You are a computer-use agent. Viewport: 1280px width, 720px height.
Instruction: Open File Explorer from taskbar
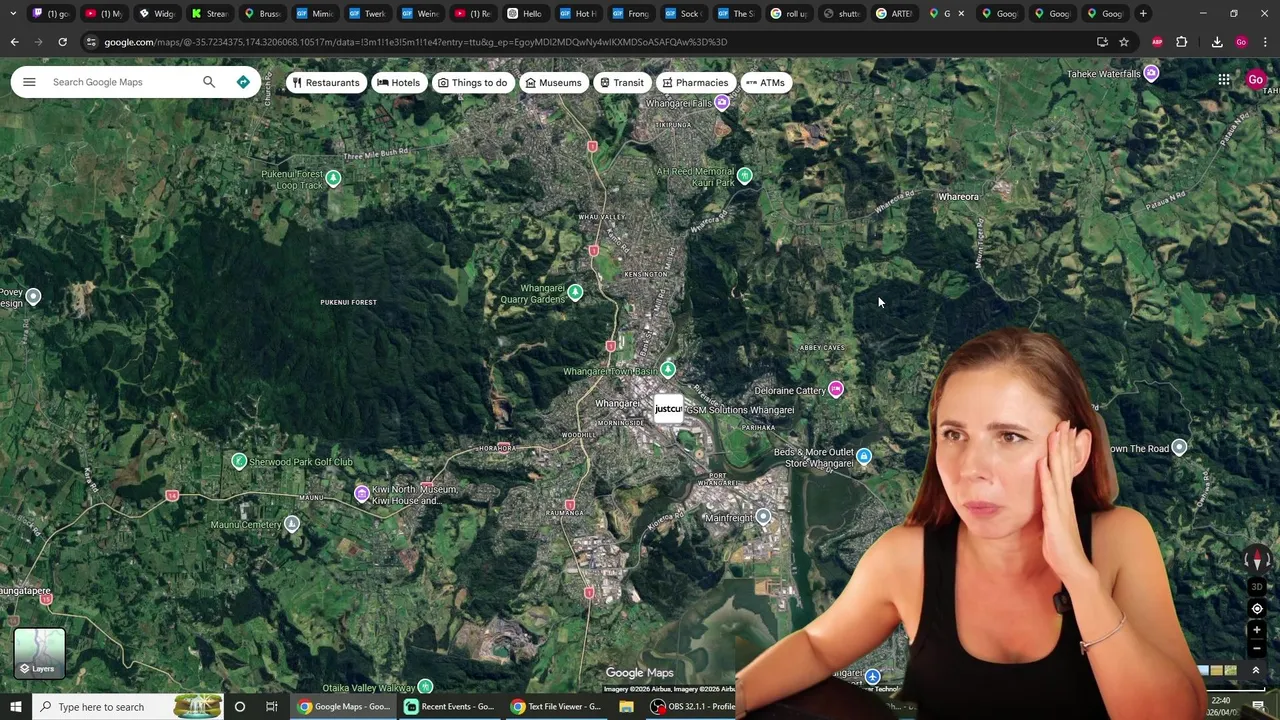click(x=626, y=707)
